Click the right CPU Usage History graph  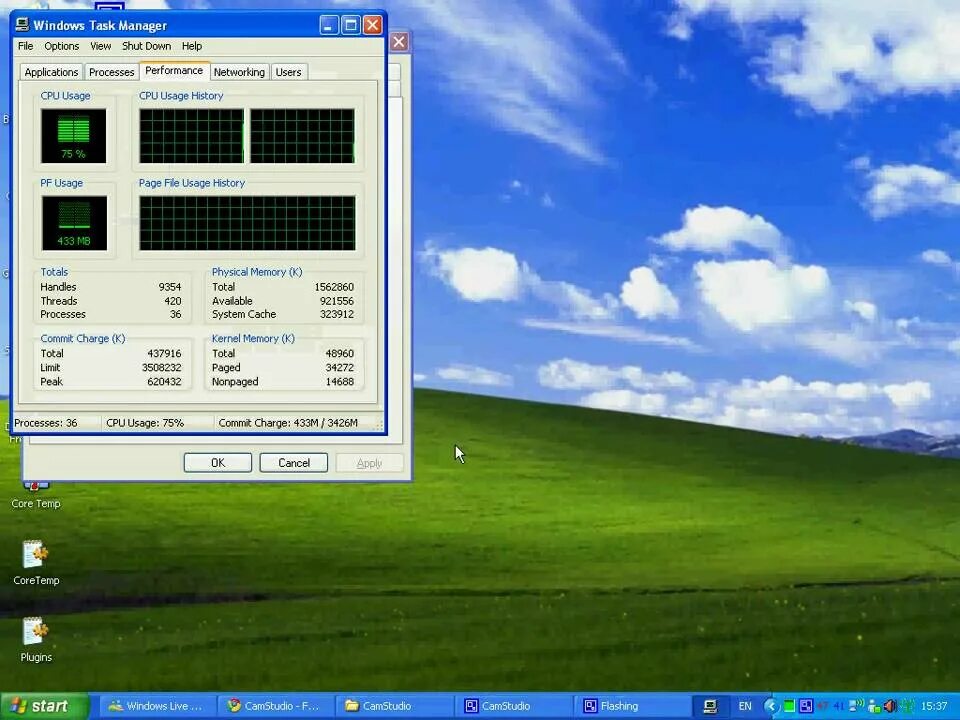tap(302, 136)
